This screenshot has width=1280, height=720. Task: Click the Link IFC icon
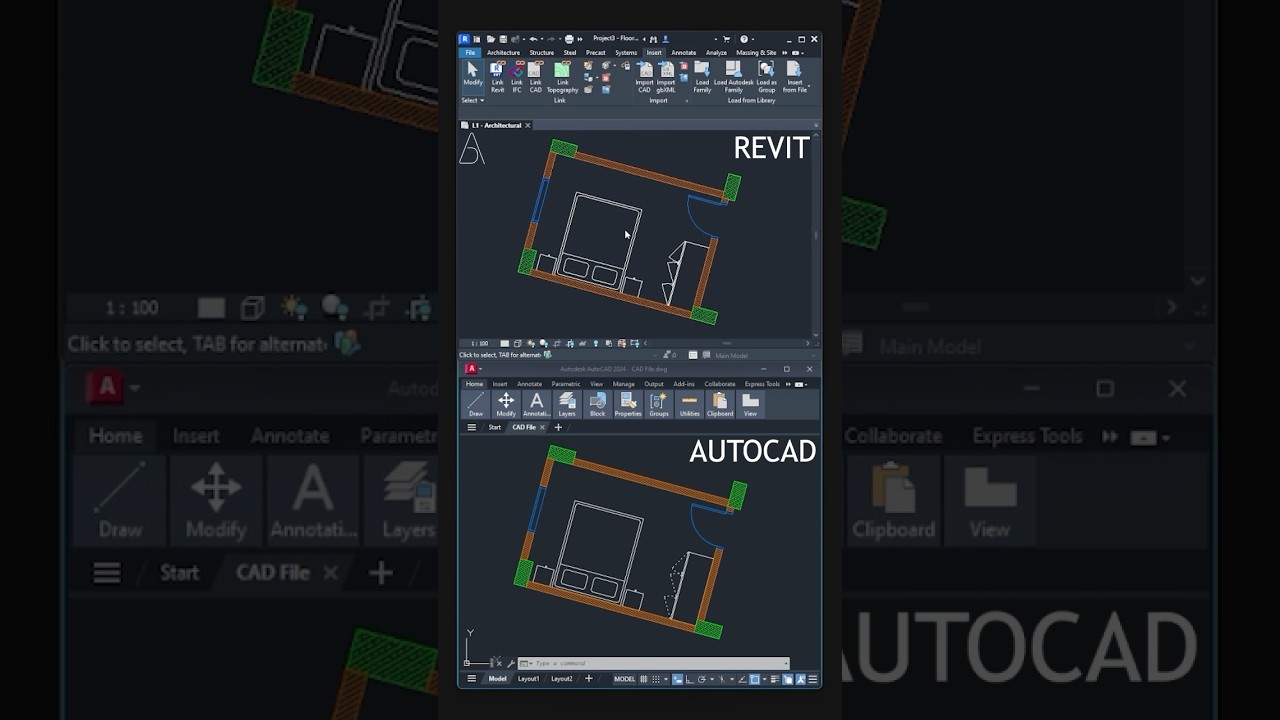tap(516, 76)
